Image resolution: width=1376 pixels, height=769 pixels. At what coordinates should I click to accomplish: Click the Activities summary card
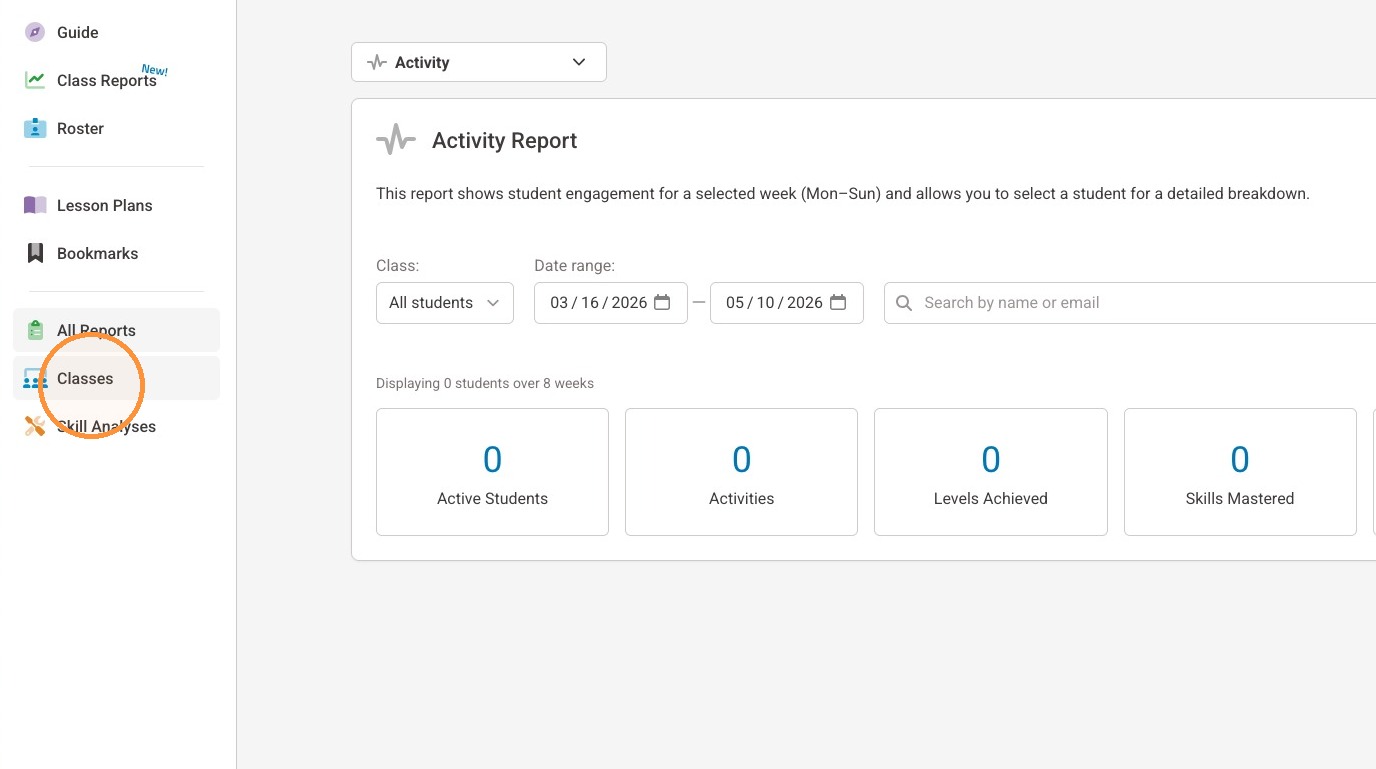(x=741, y=472)
